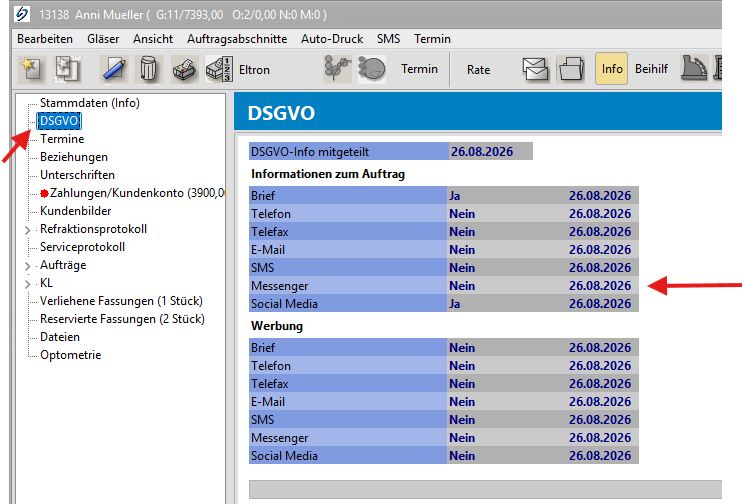Click E-Mail 'Nein' under Informationen zum Auftrag
The height and width of the screenshot is (504, 742).
[x=462, y=249]
